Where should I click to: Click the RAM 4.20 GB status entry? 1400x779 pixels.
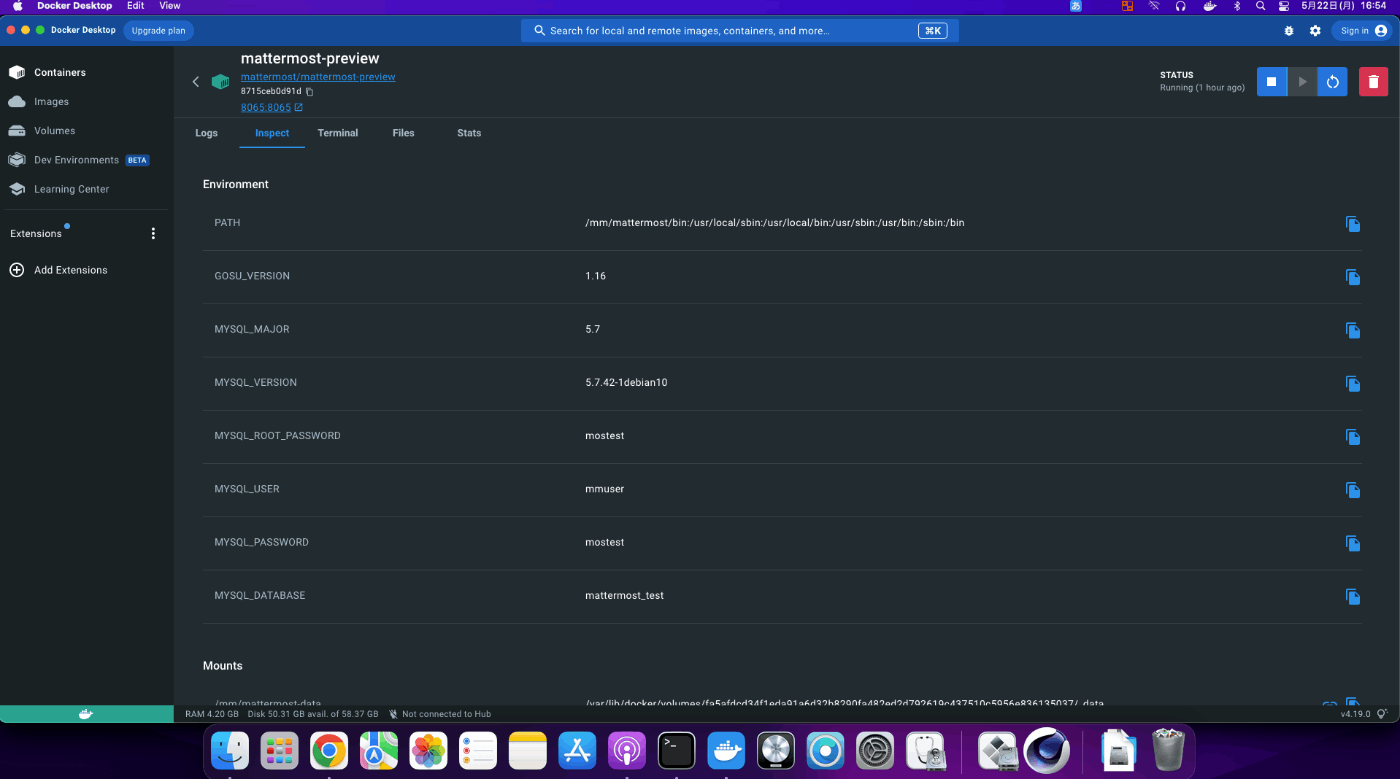tap(212, 714)
